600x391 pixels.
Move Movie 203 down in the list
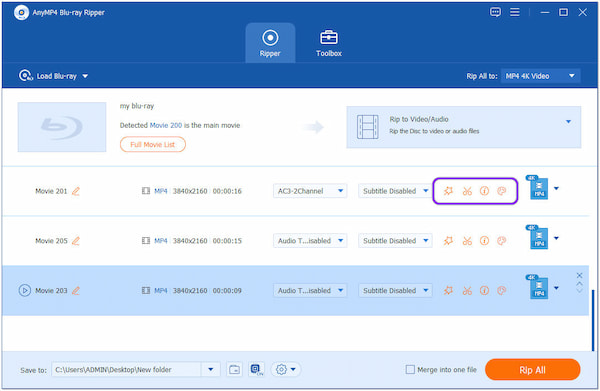(x=579, y=291)
